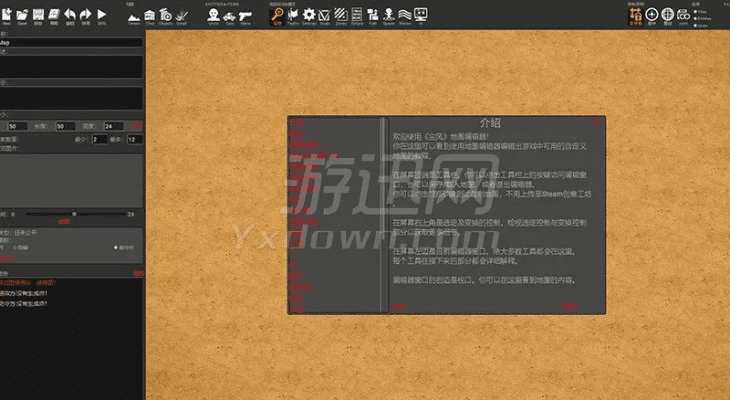Click the Open map folder icon

tap(22, 14)
